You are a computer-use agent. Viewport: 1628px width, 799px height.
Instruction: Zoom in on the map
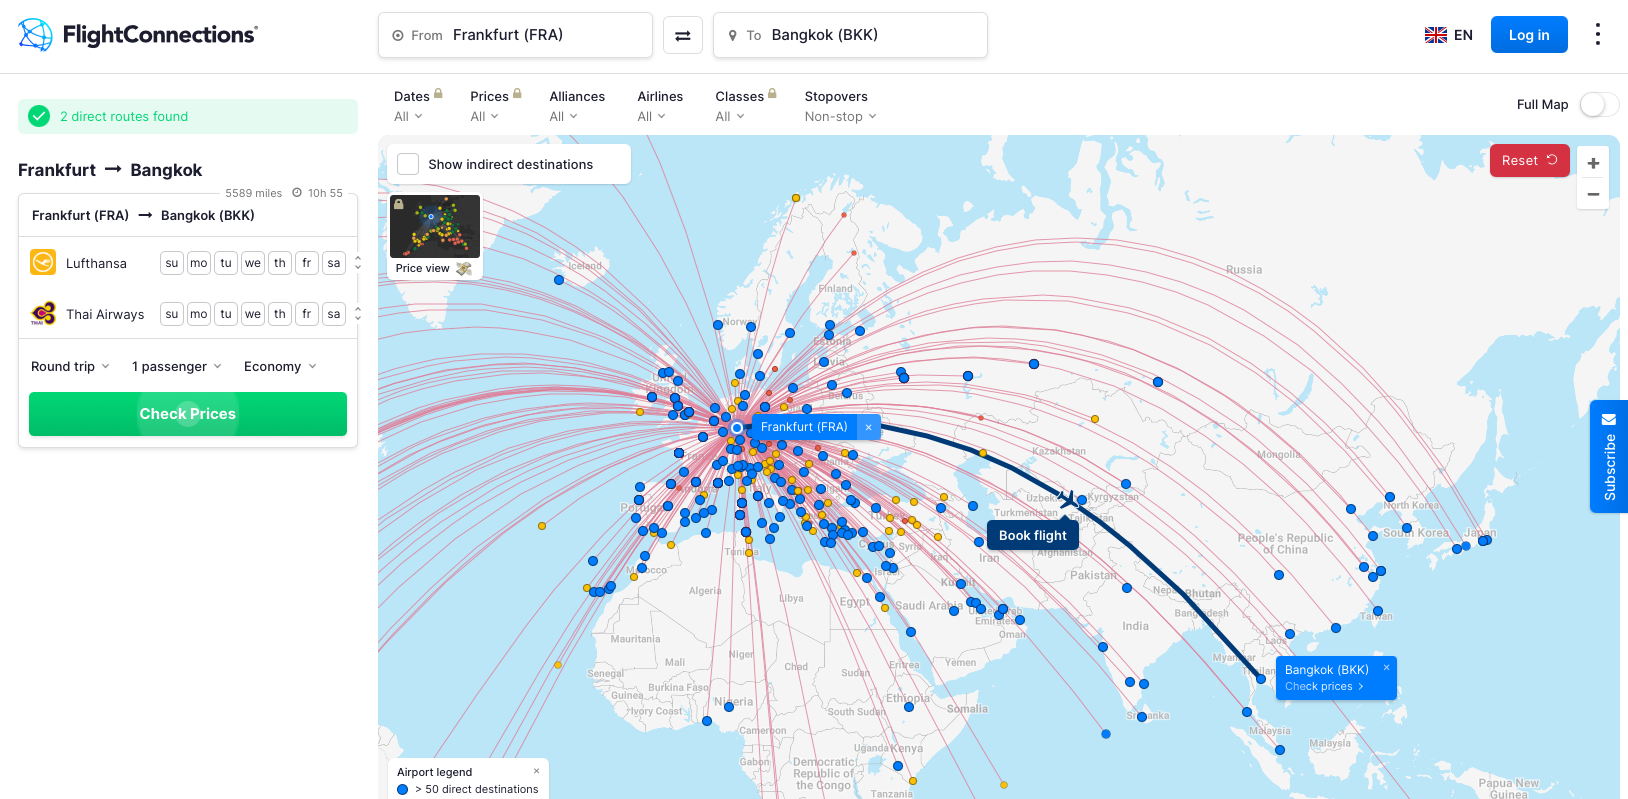click(x=1593, y=163)
